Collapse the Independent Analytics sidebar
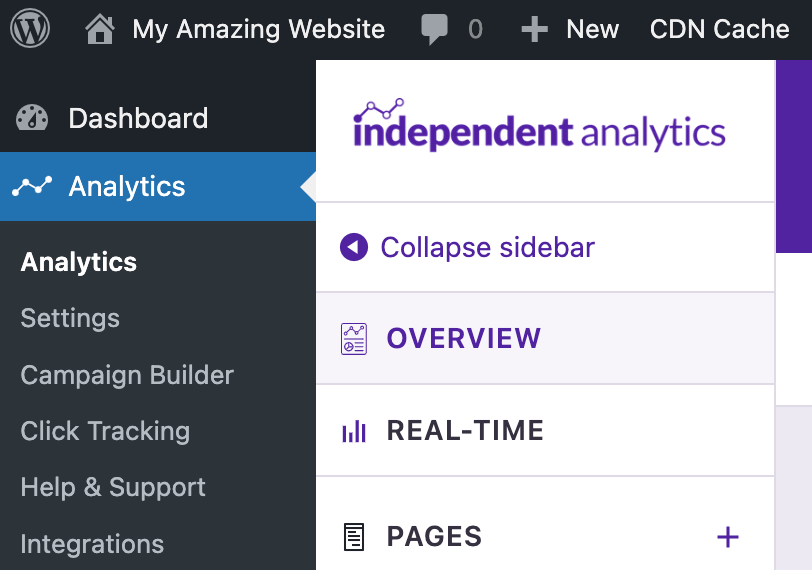Screen dimensions: 812x570 point(467,247)
